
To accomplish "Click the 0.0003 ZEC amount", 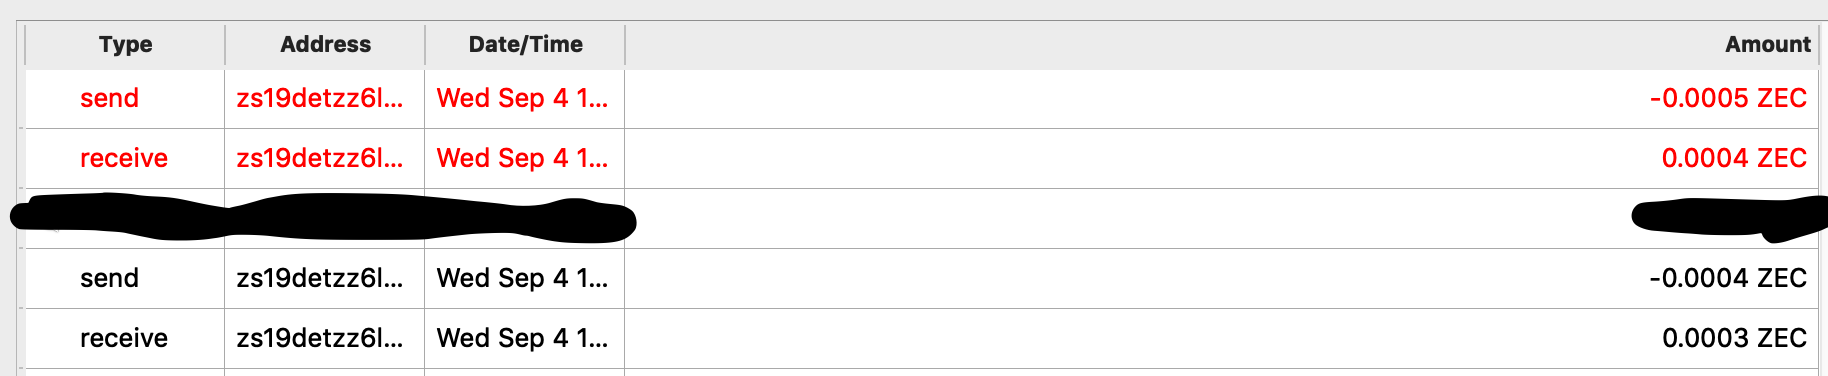I will coord(1734,338).
